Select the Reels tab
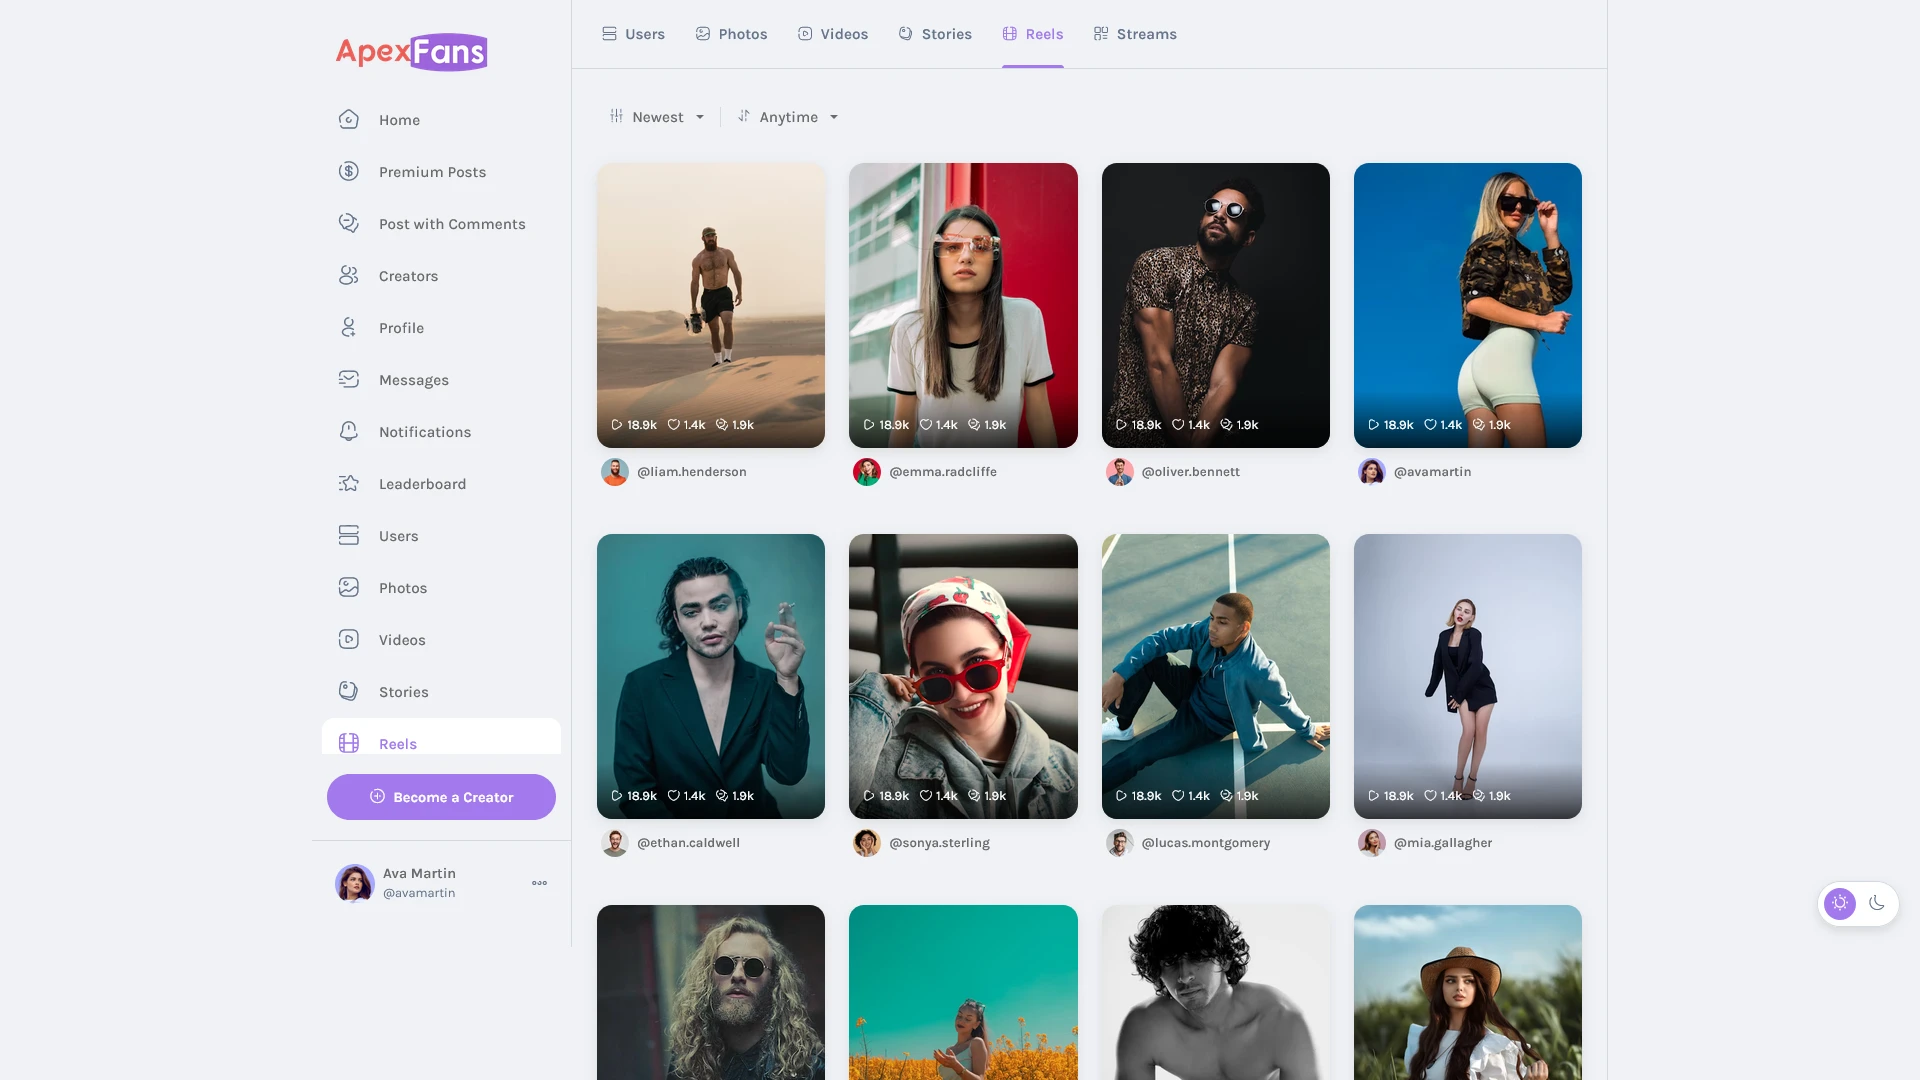 tap(1033, 34)
